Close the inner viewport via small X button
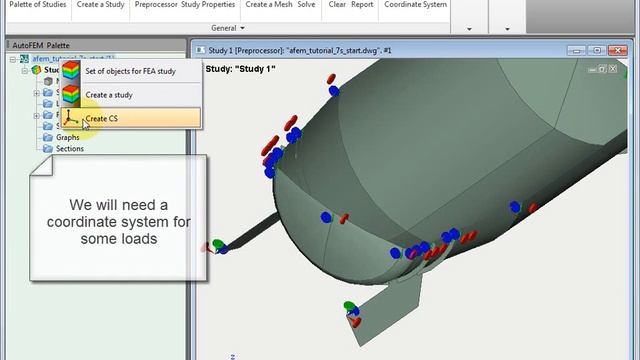The width and height of the screenshot is (640, 360). coord(613,69)
